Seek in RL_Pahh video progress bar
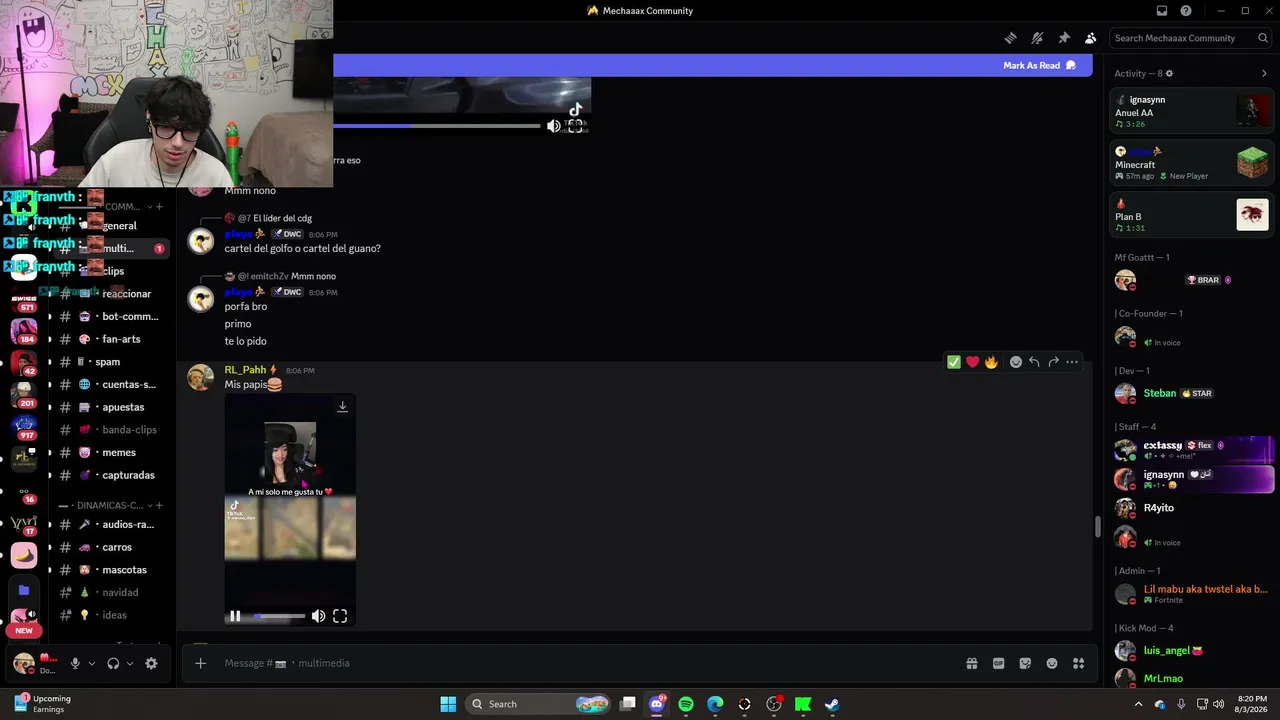This screenshot has width=1280, height=720. (279, 616)
